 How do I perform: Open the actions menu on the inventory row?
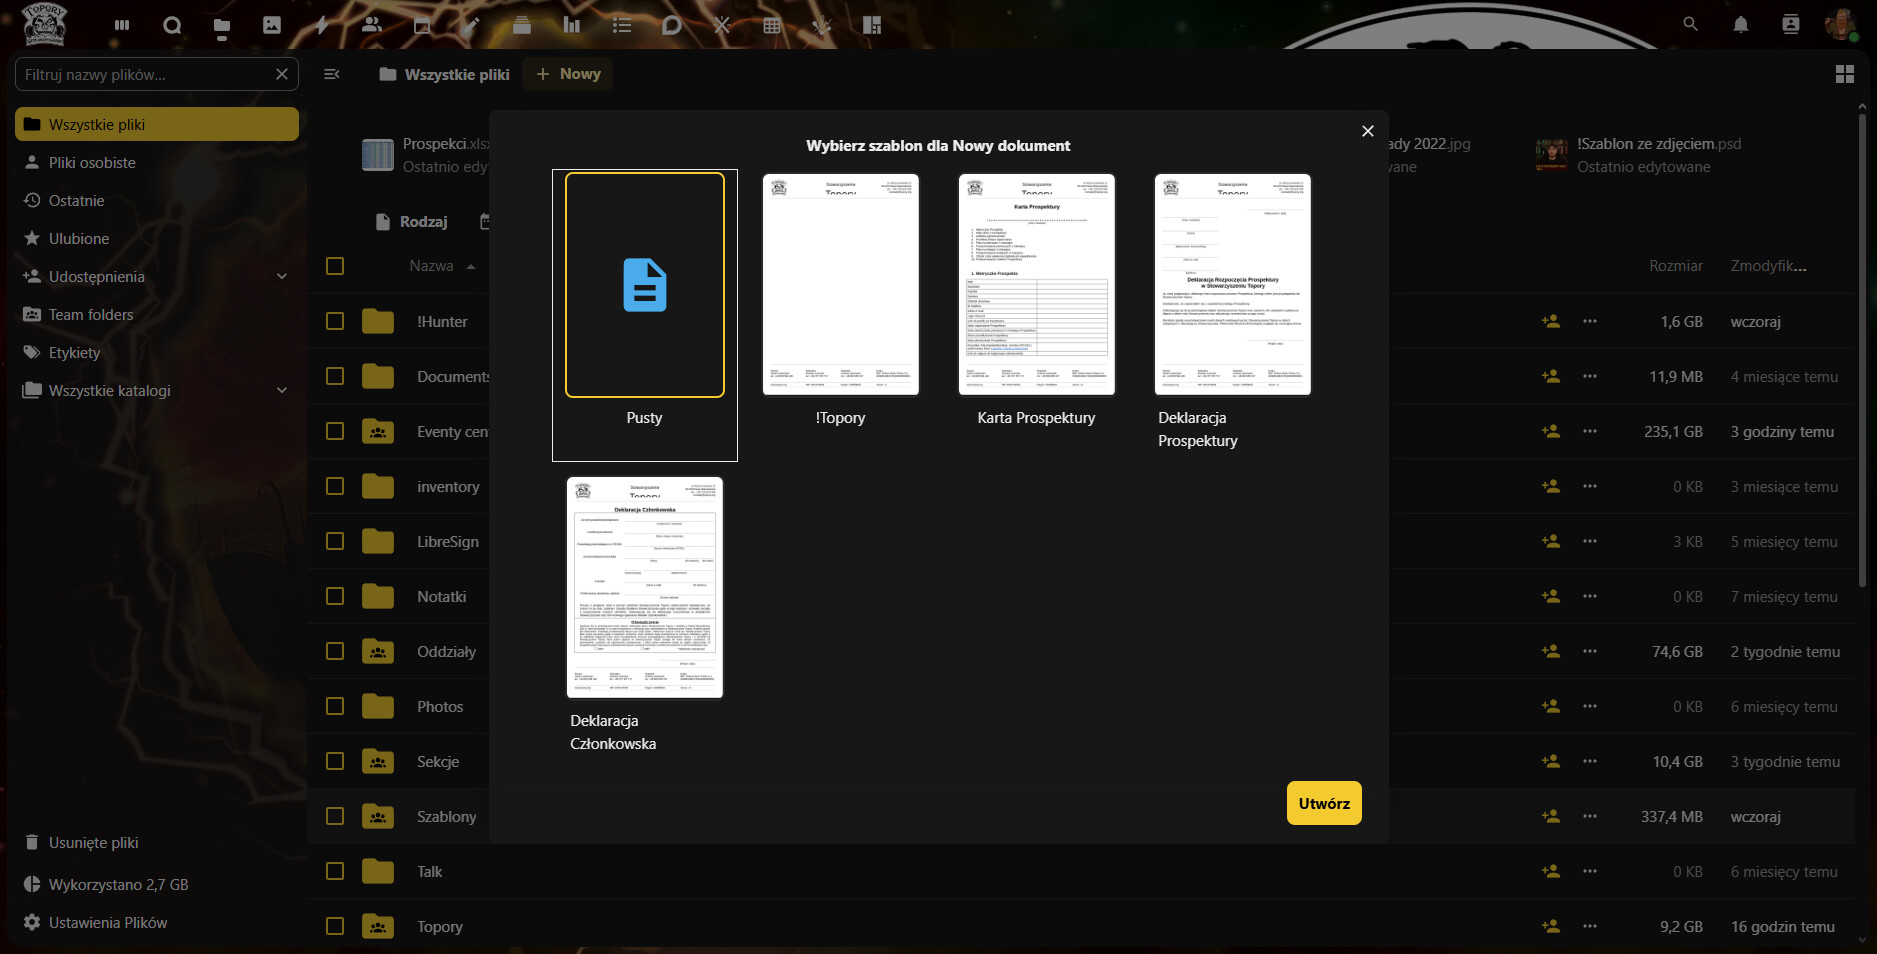[x=1590, y=487]
